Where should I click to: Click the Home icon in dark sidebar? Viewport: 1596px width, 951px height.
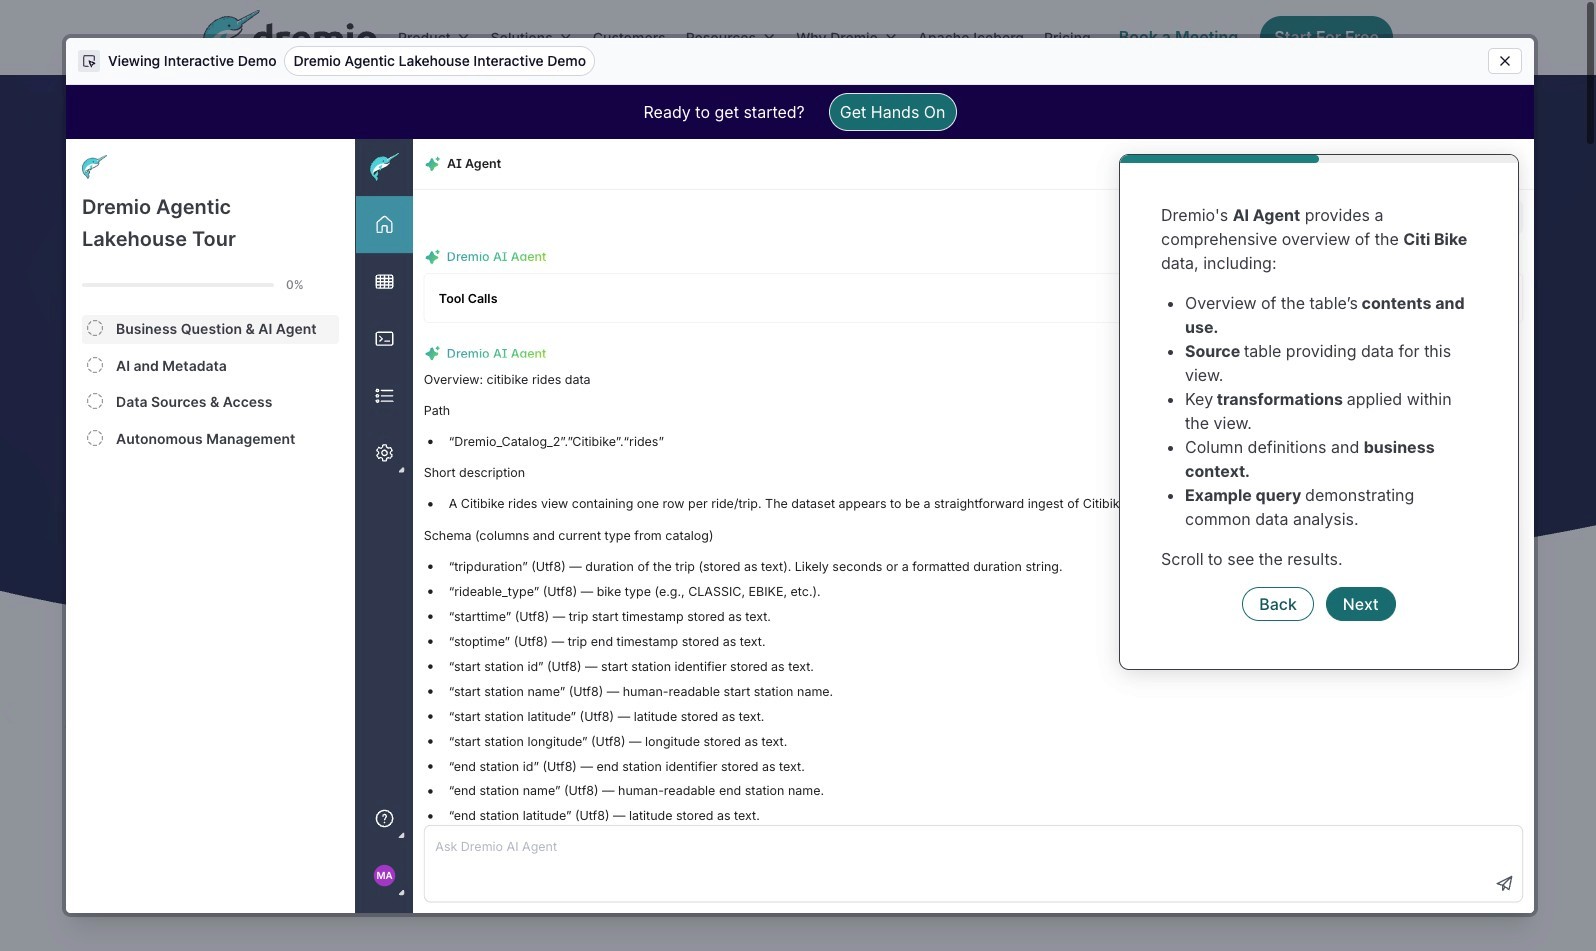pyautogui.click(x=384, y=225)
